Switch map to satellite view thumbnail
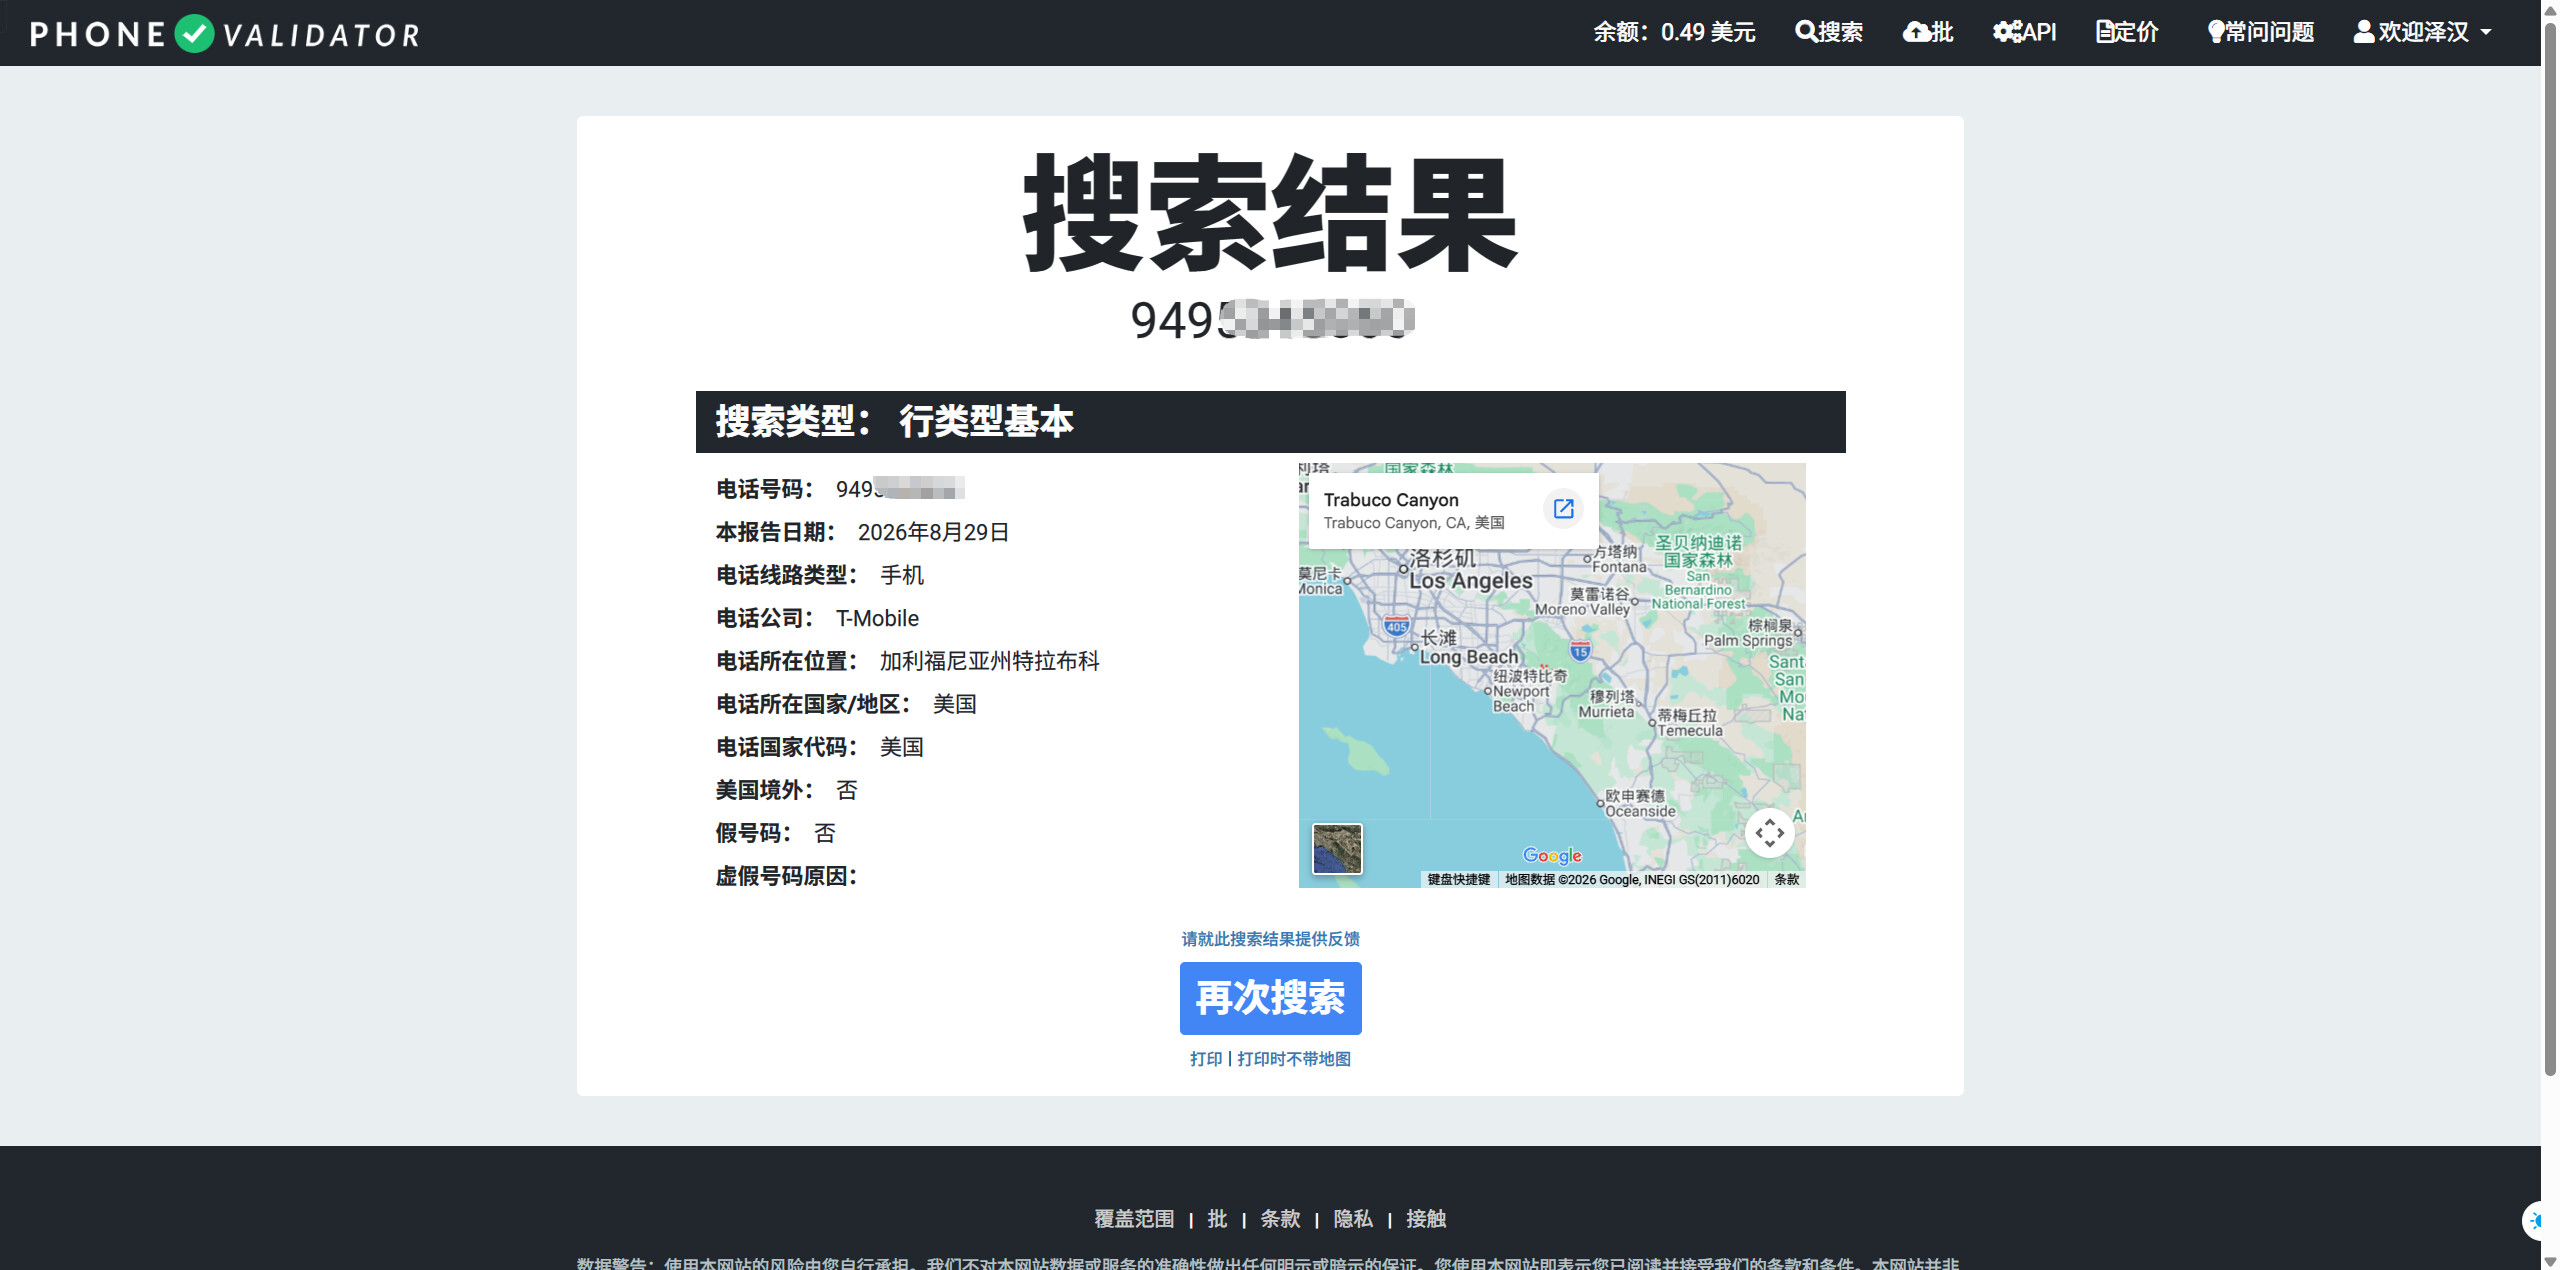 [1337, 849]
